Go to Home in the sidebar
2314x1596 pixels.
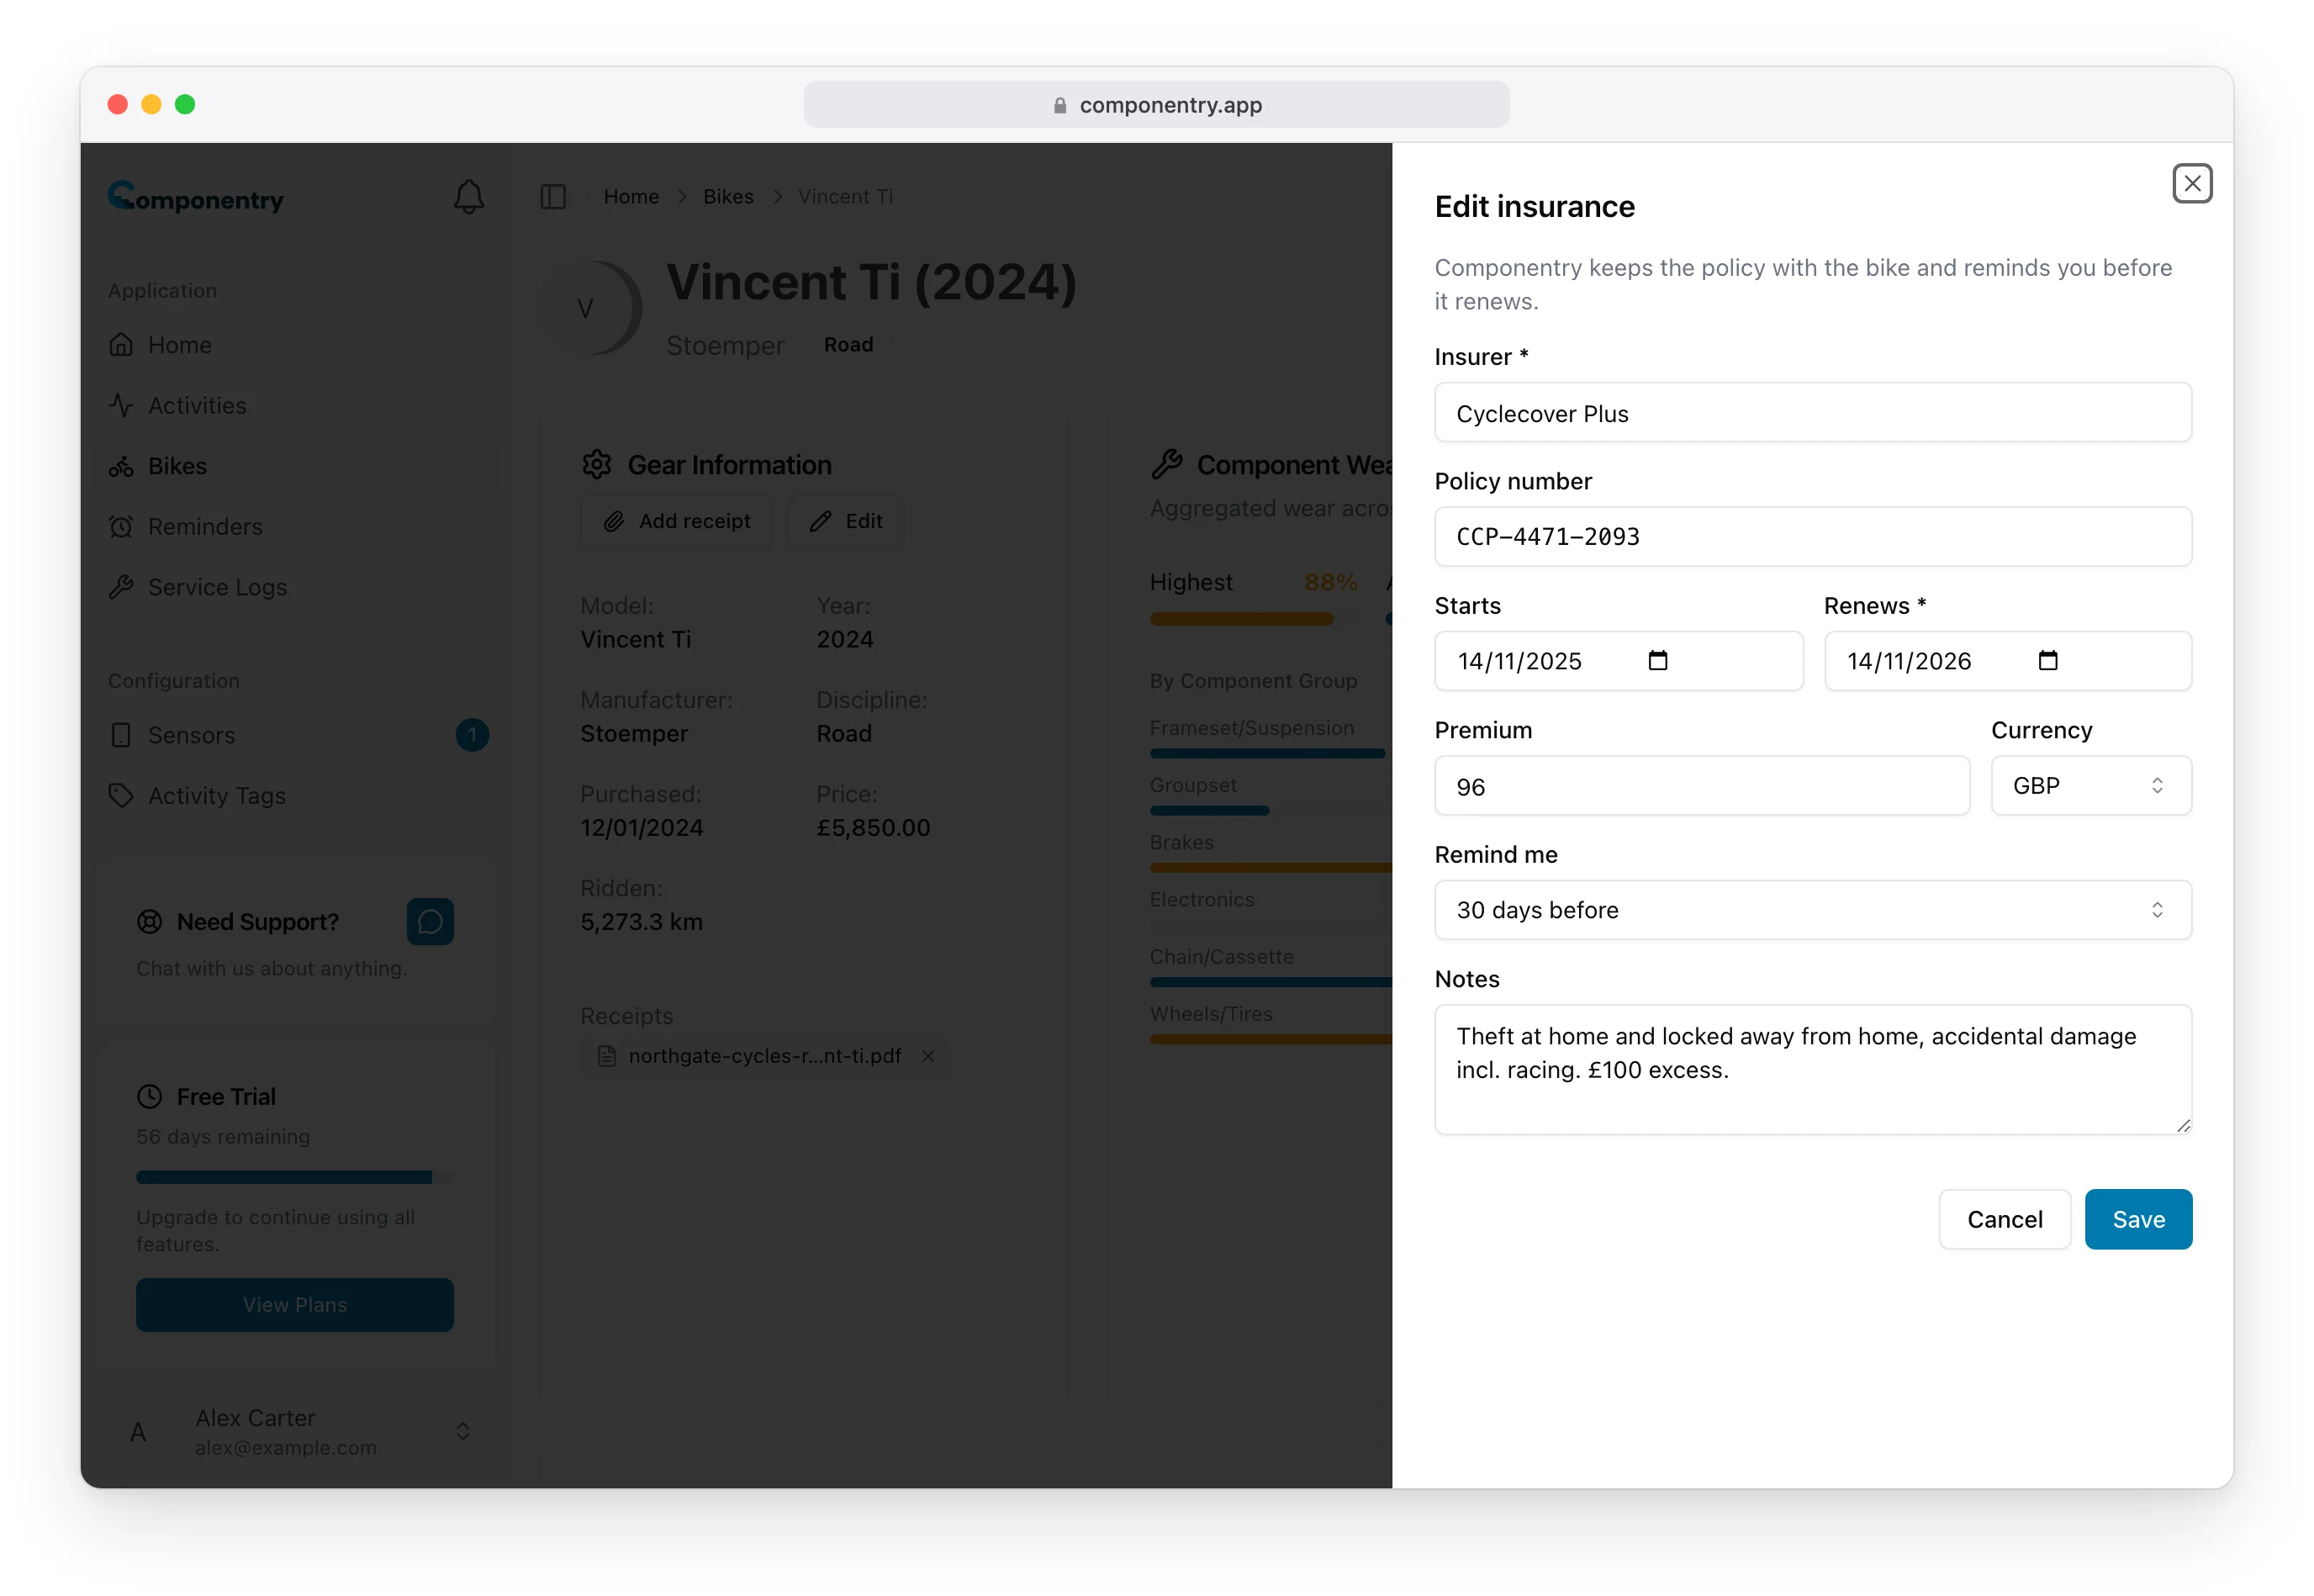(298, 345)
